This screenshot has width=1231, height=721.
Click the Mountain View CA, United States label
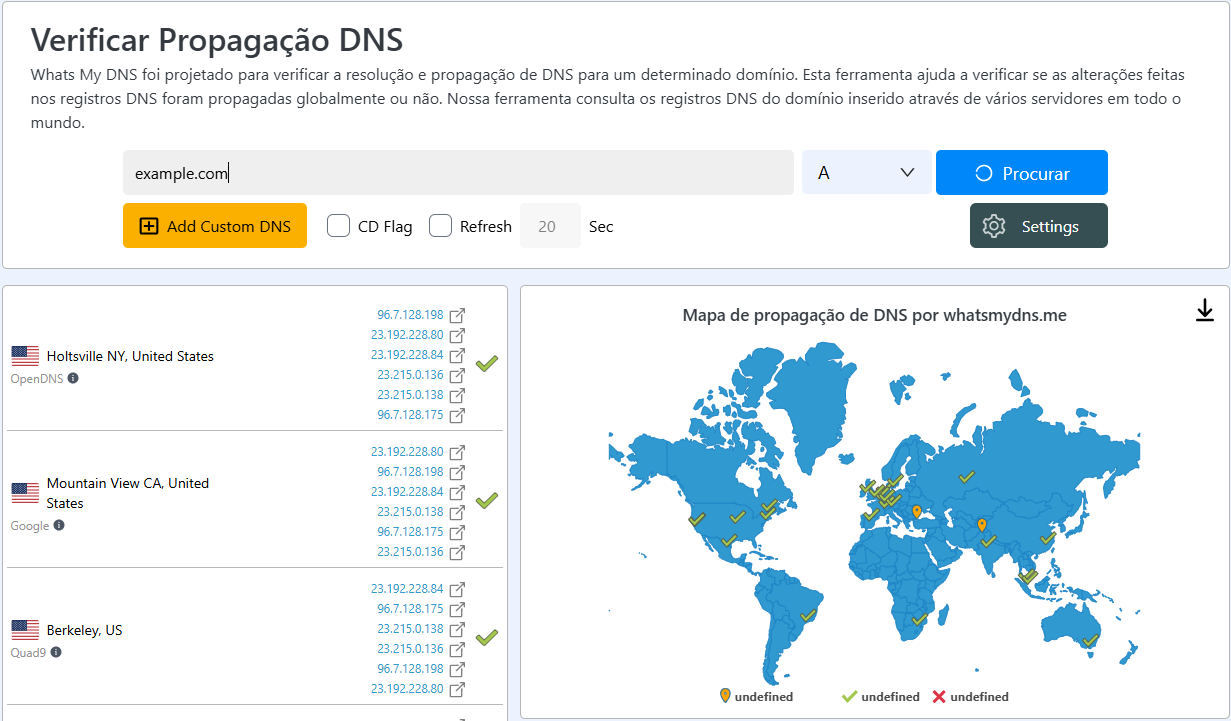pyautogui.click(x=128, y=493)
